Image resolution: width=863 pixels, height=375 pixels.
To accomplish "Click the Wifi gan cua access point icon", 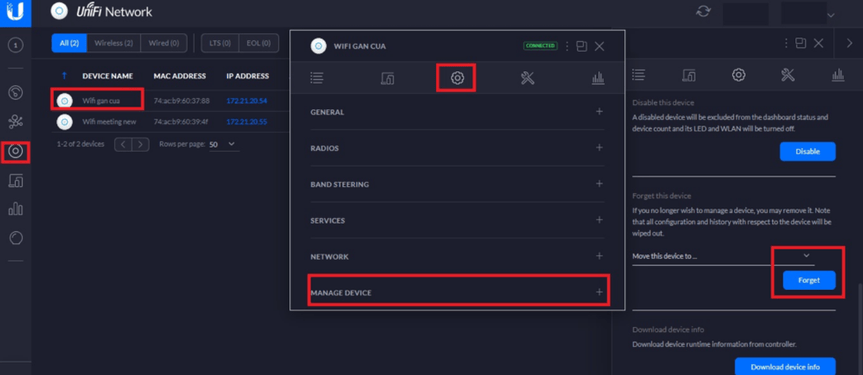I will point(64,101).
